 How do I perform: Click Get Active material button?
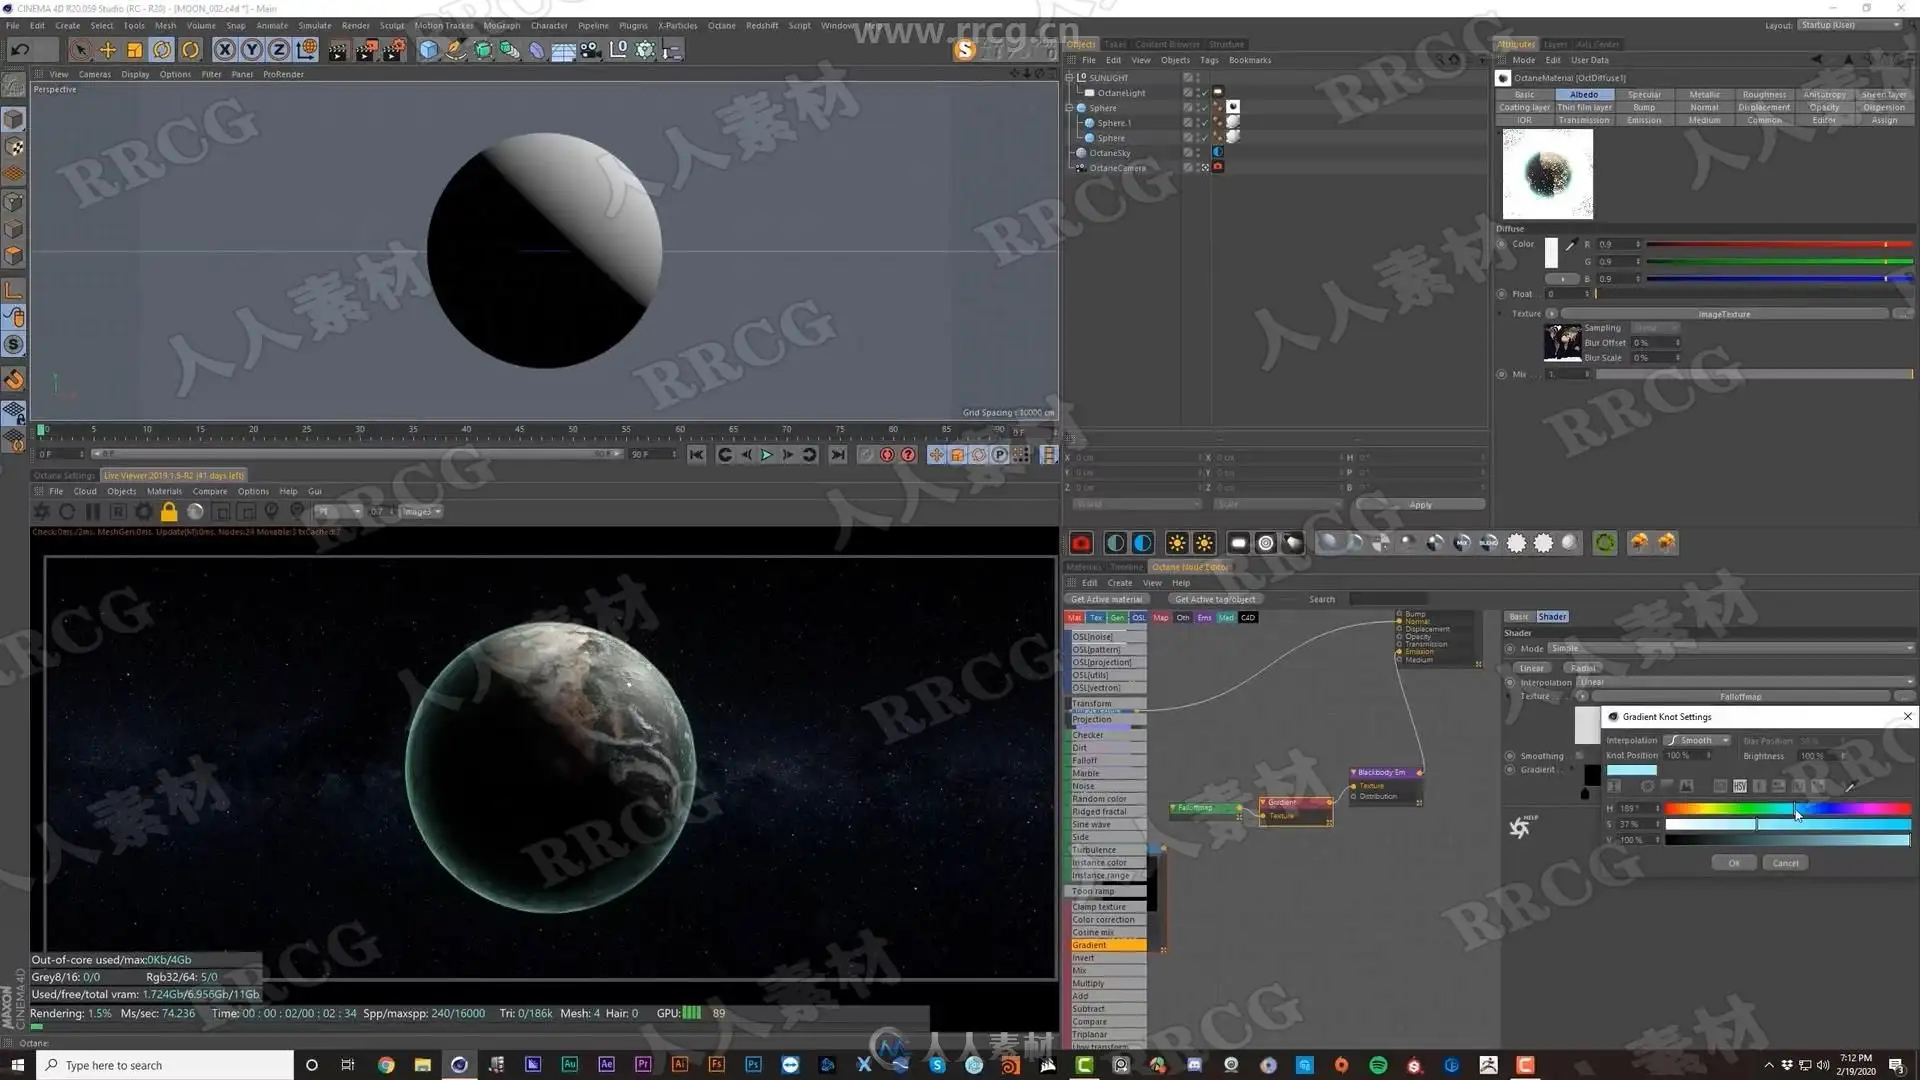(x=1106, y=600)
